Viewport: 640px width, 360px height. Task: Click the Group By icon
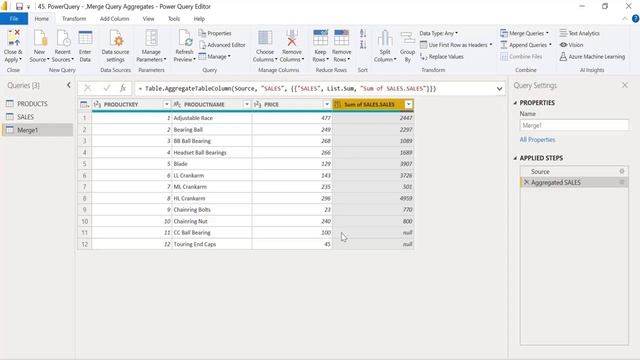[x=407, y=38]
